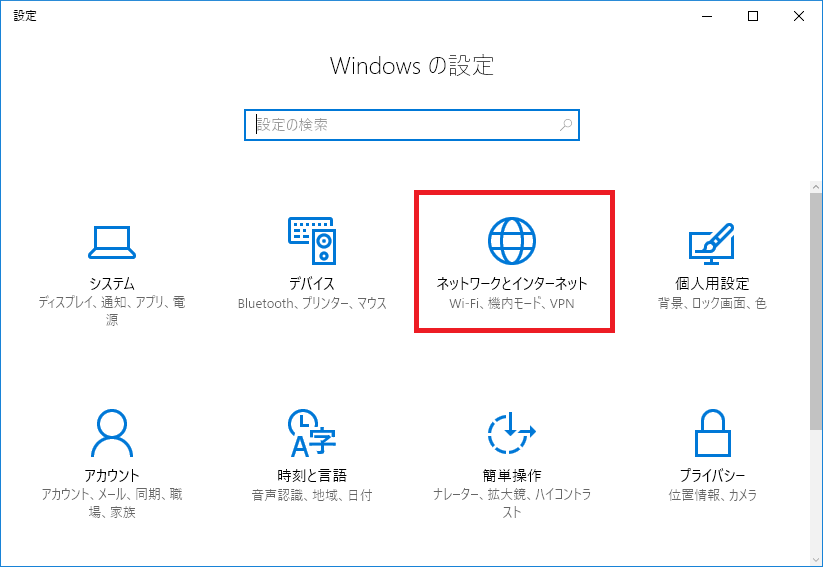
Task: Focus the 設定の検索 search field
Action: tap(412, 125)
